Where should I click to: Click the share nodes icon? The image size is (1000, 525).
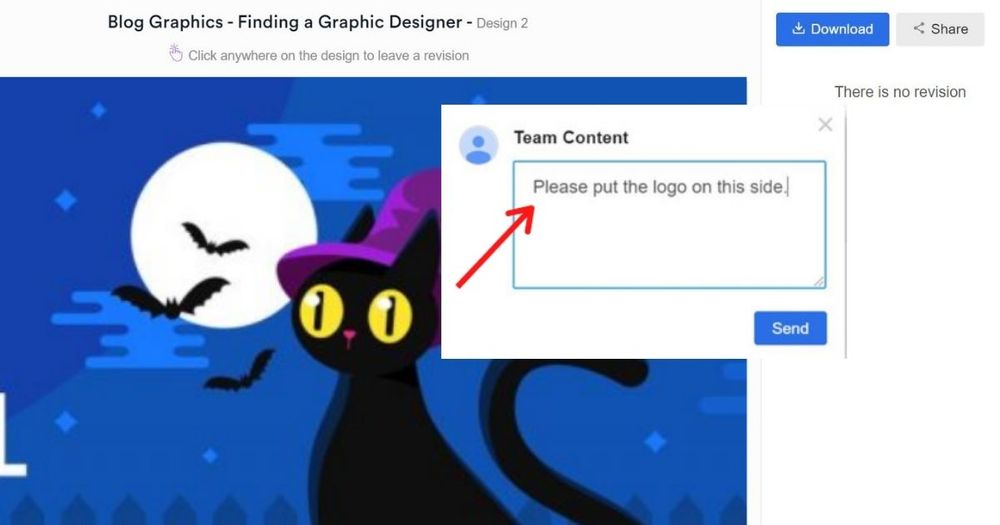tap(919, 28)
